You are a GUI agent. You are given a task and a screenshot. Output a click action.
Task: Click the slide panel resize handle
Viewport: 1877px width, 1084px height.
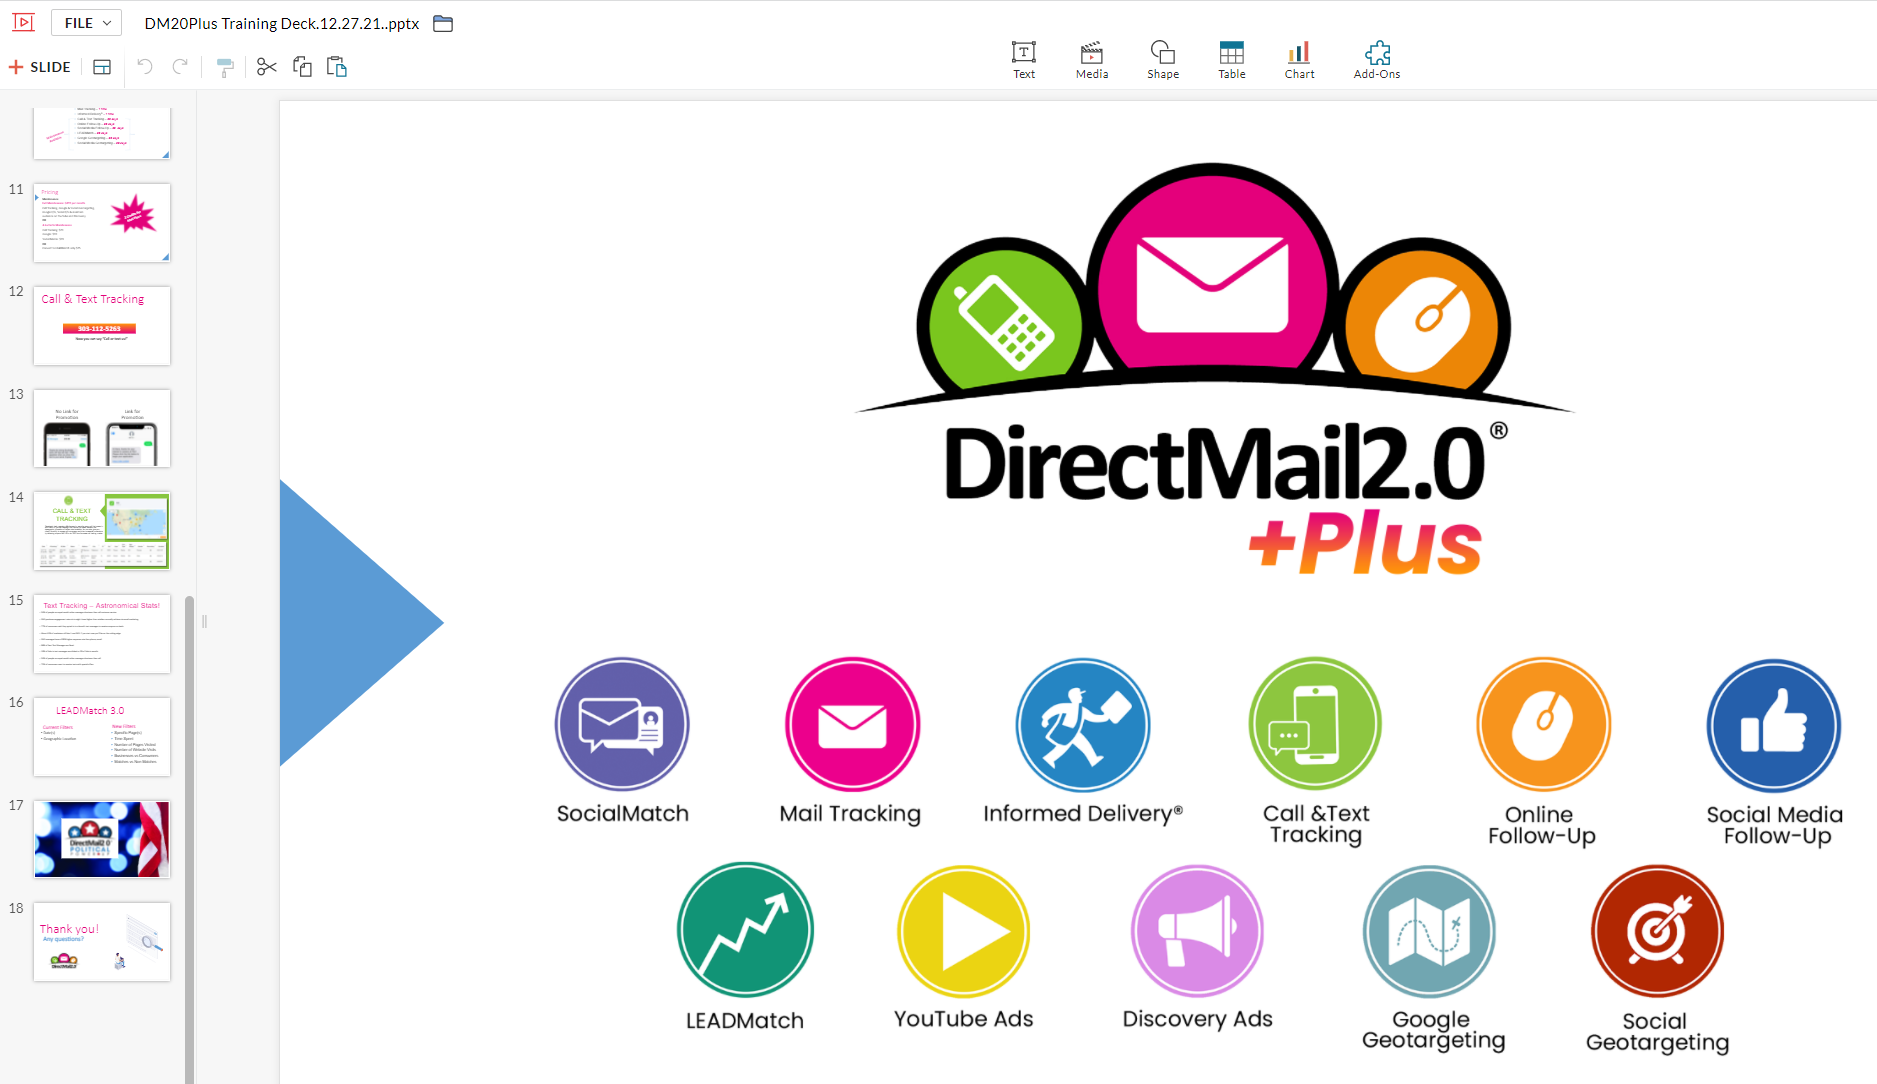[x=204, y=621]
